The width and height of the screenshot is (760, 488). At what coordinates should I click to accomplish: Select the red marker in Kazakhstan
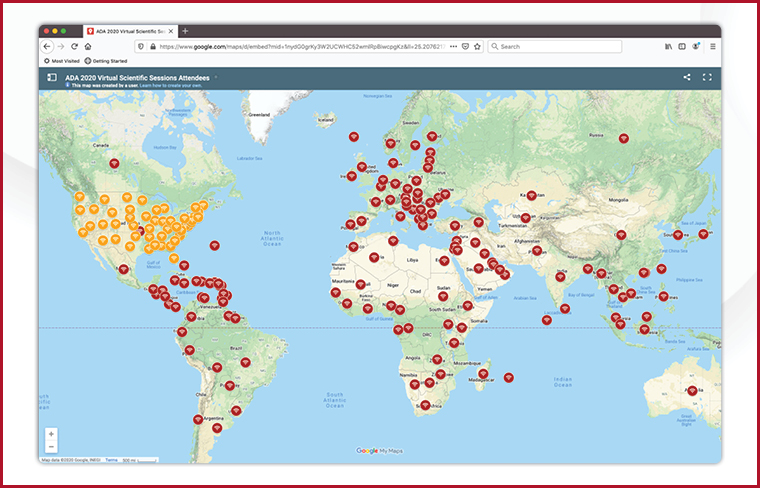pos(531,196)
